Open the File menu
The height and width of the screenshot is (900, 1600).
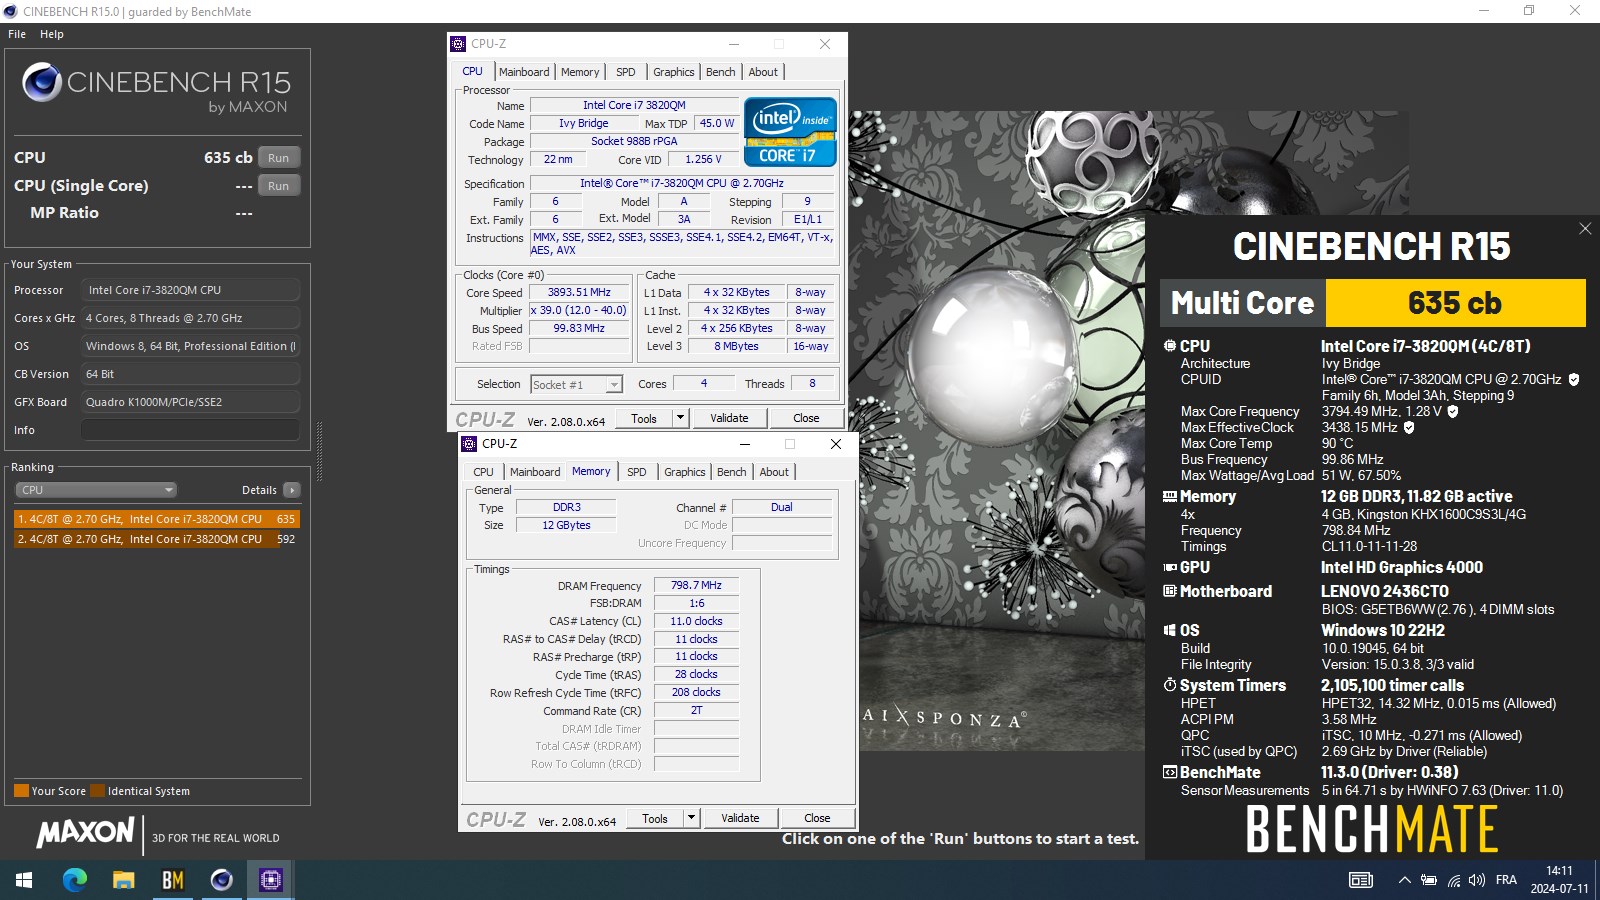click(x=17, y=34)
